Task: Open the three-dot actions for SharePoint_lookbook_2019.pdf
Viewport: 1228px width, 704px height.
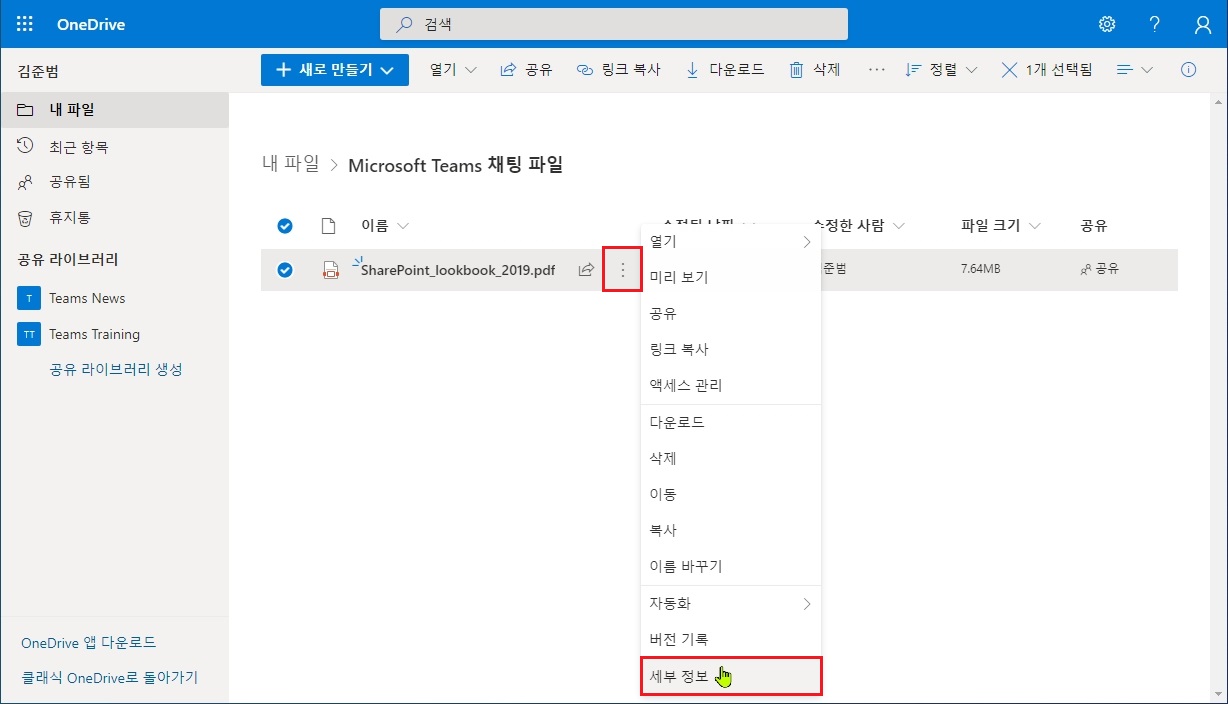Action: 623,270
